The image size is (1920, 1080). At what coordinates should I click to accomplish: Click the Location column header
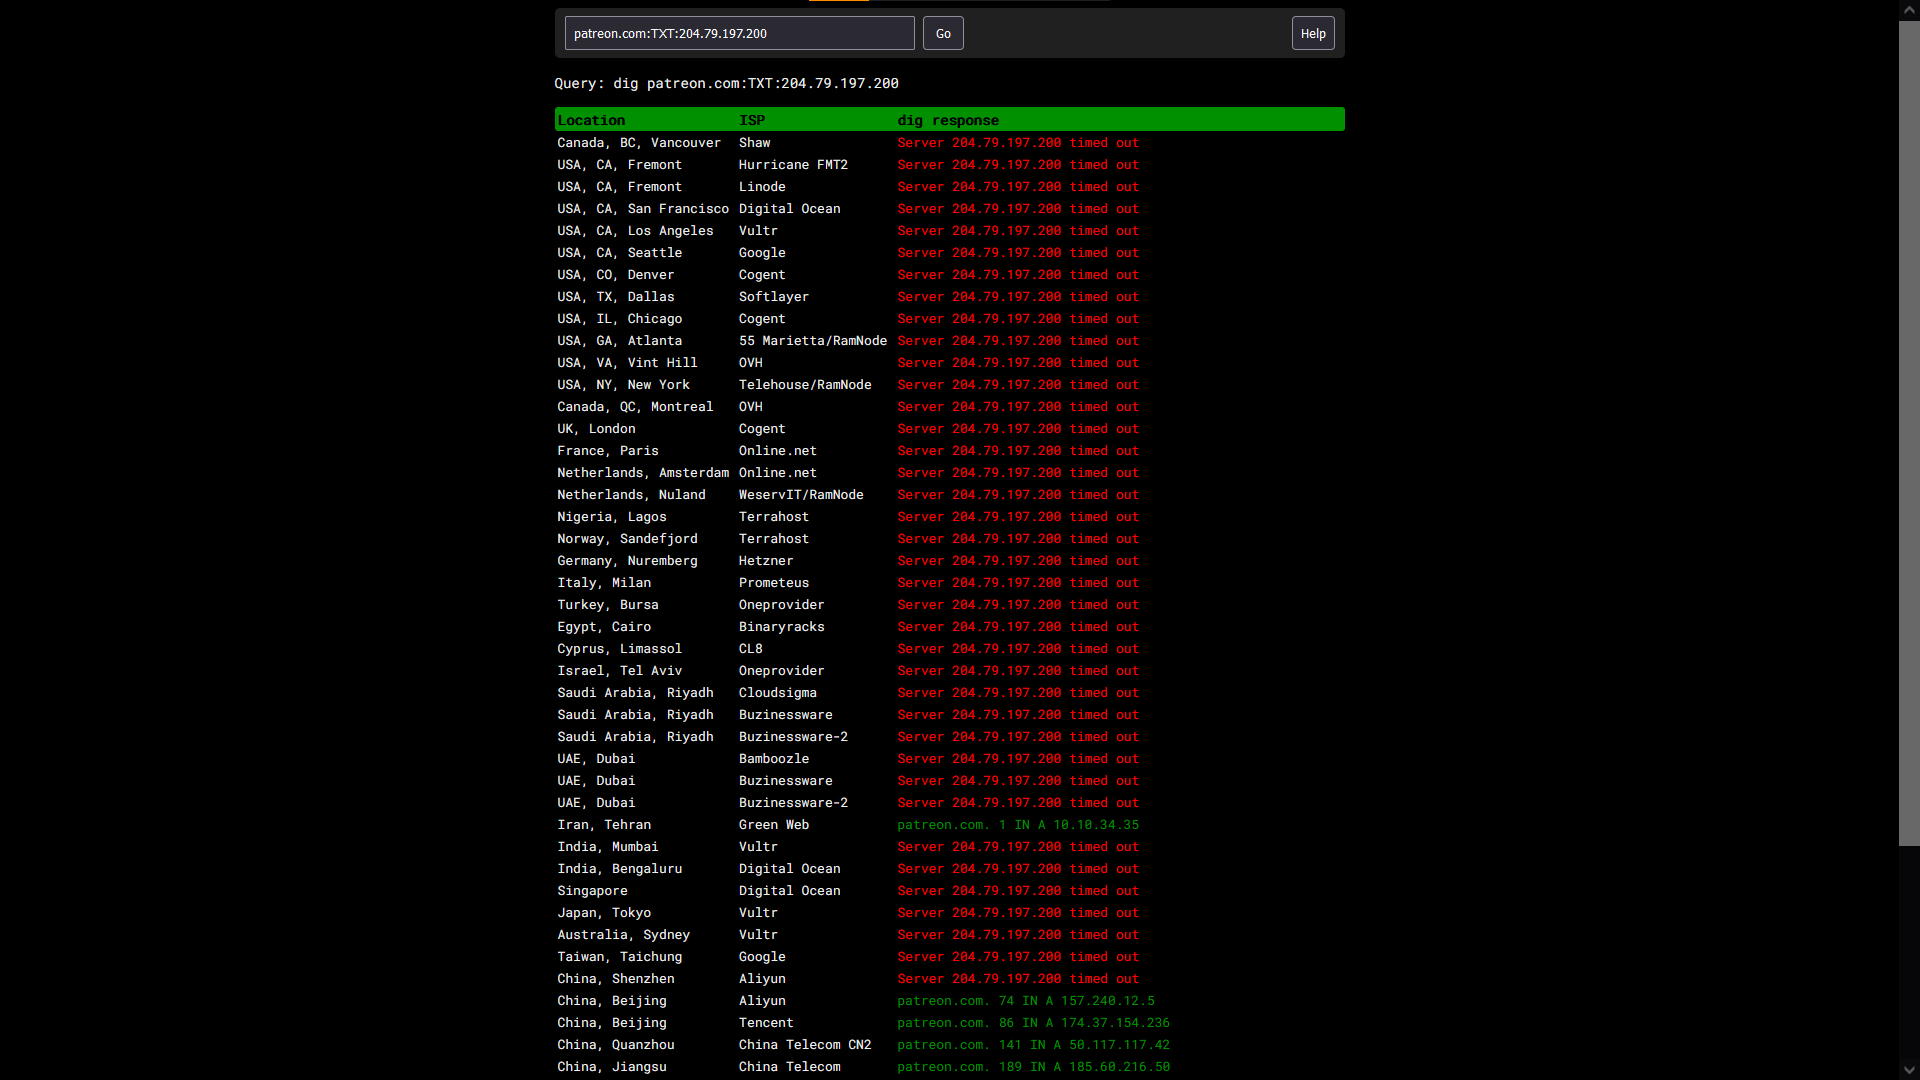(591, 120)
